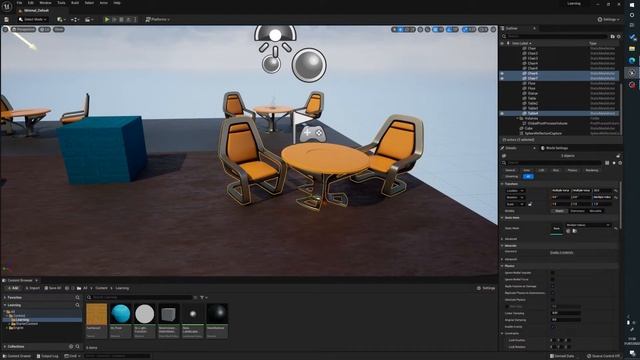Edit the Linear Damping value field
The height and width of the screenshot is (360, 640).
[x=565, y=313]
